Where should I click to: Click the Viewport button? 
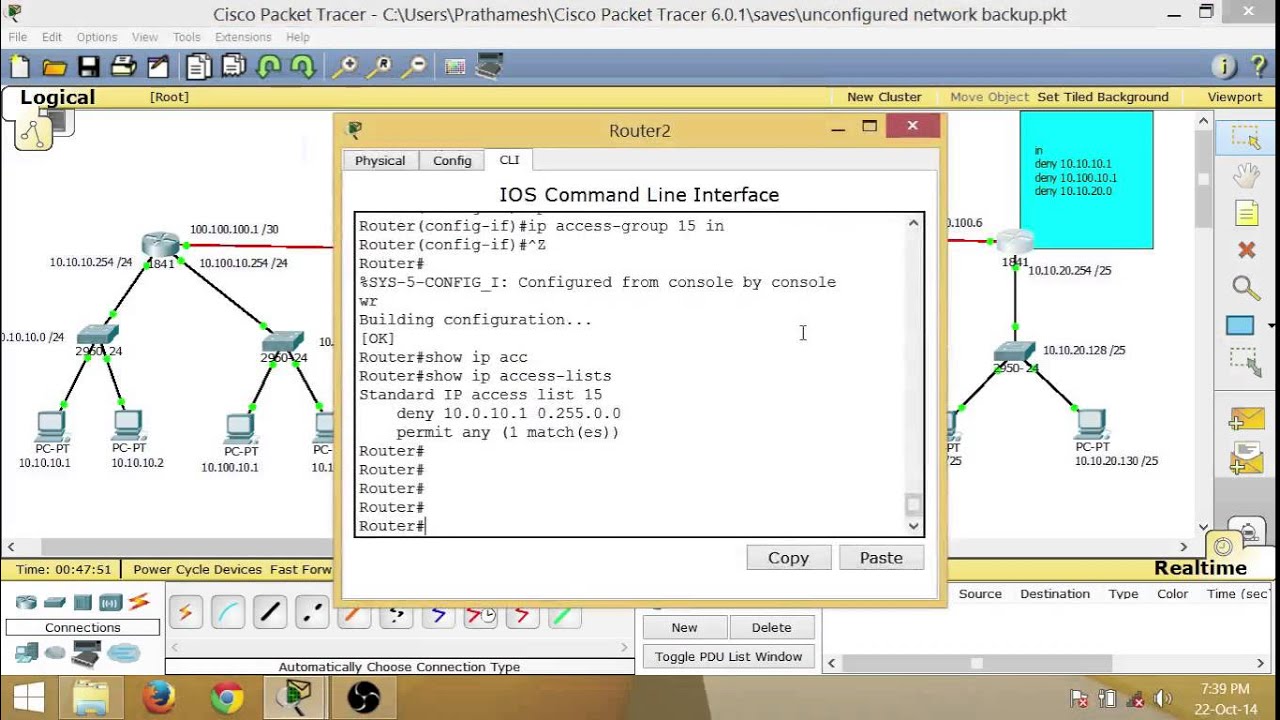[1235, 97]
